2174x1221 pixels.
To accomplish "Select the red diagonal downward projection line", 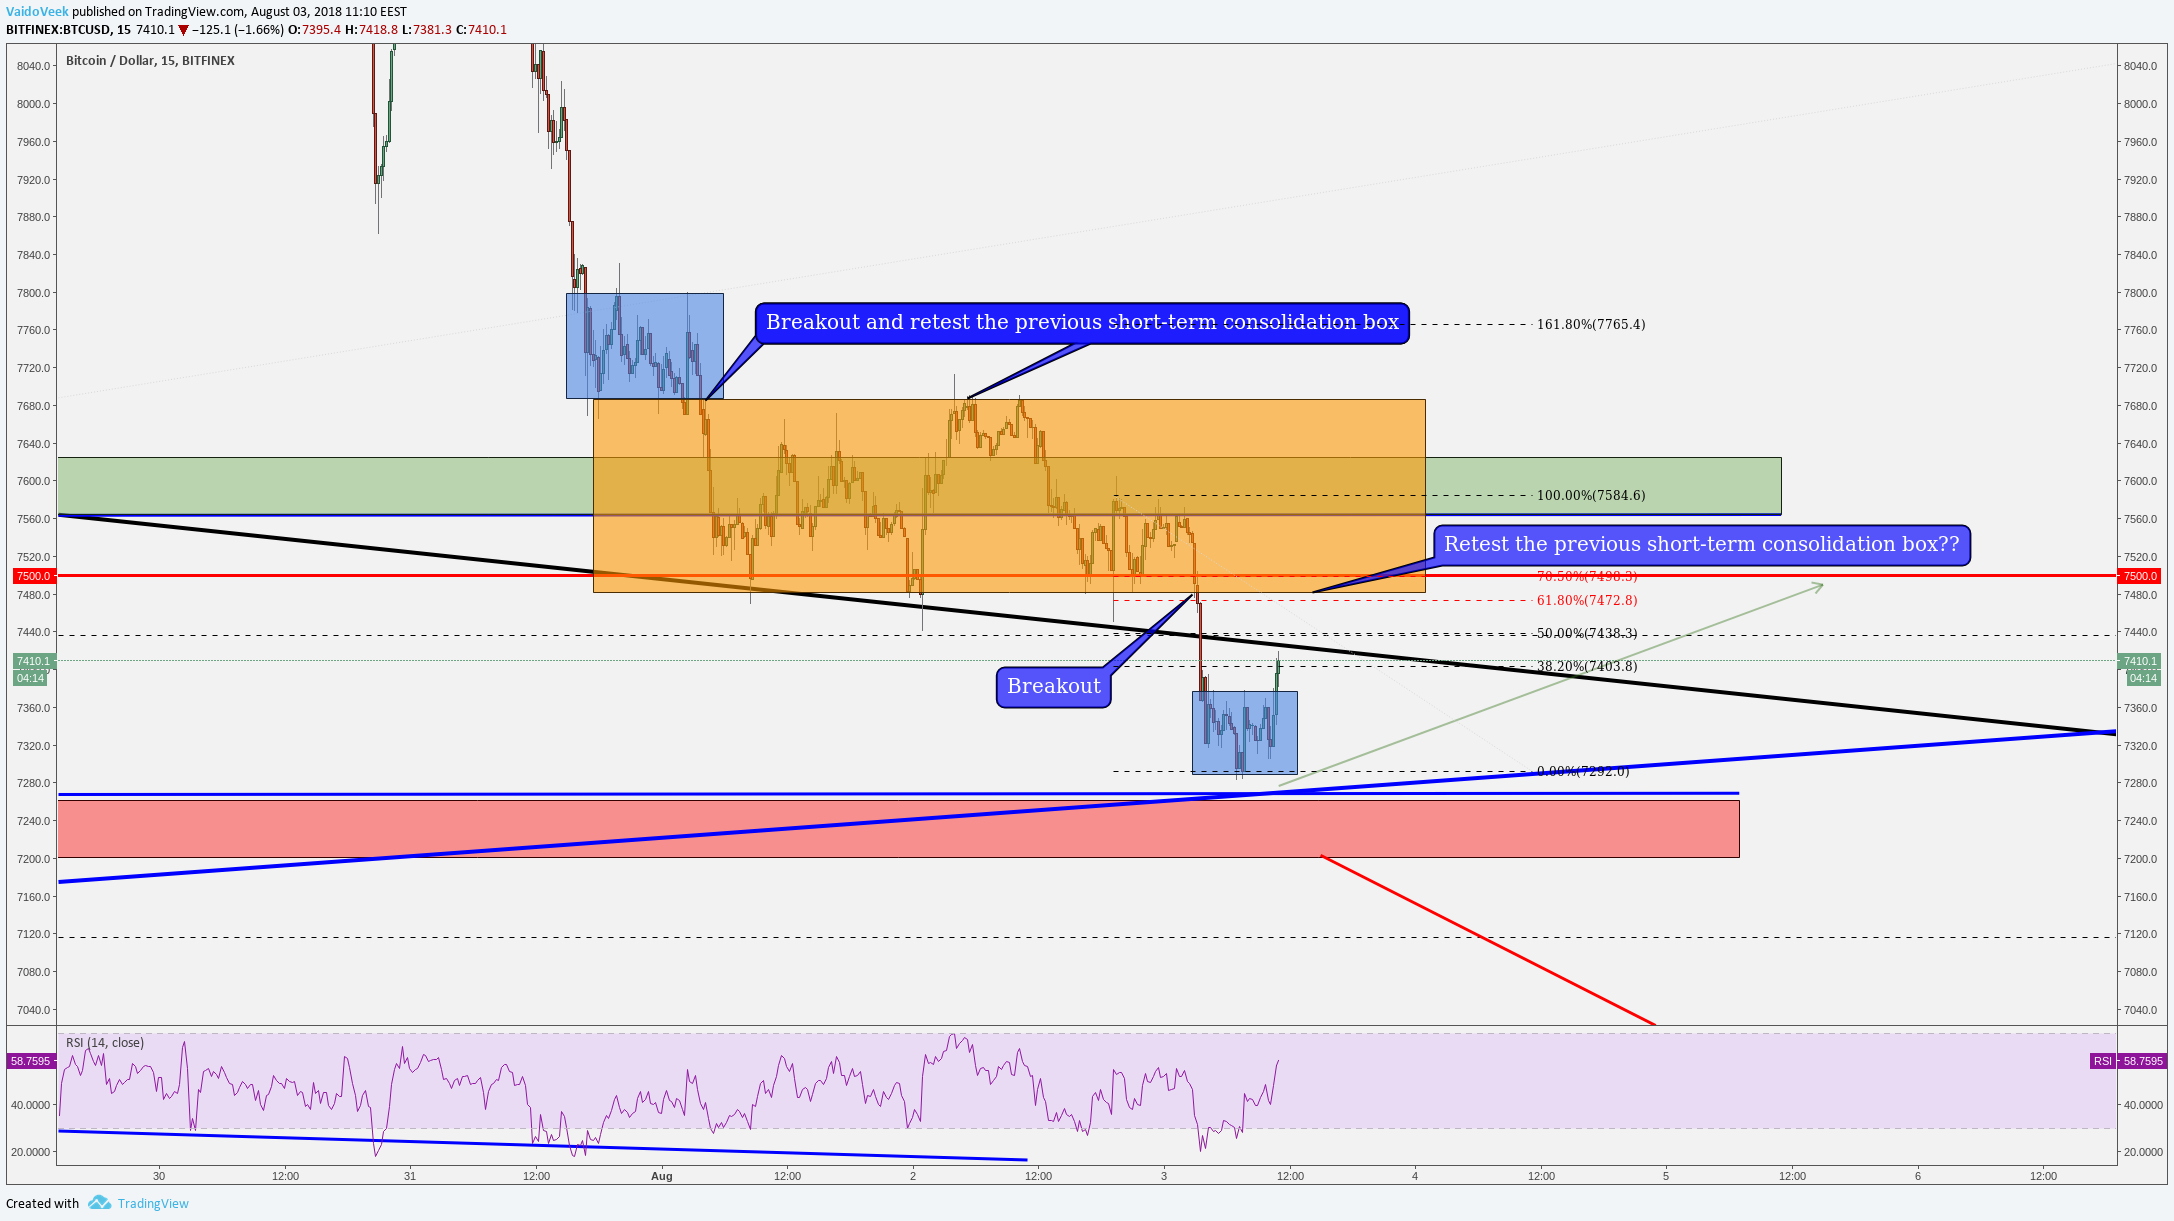I will click(1488, 940).
